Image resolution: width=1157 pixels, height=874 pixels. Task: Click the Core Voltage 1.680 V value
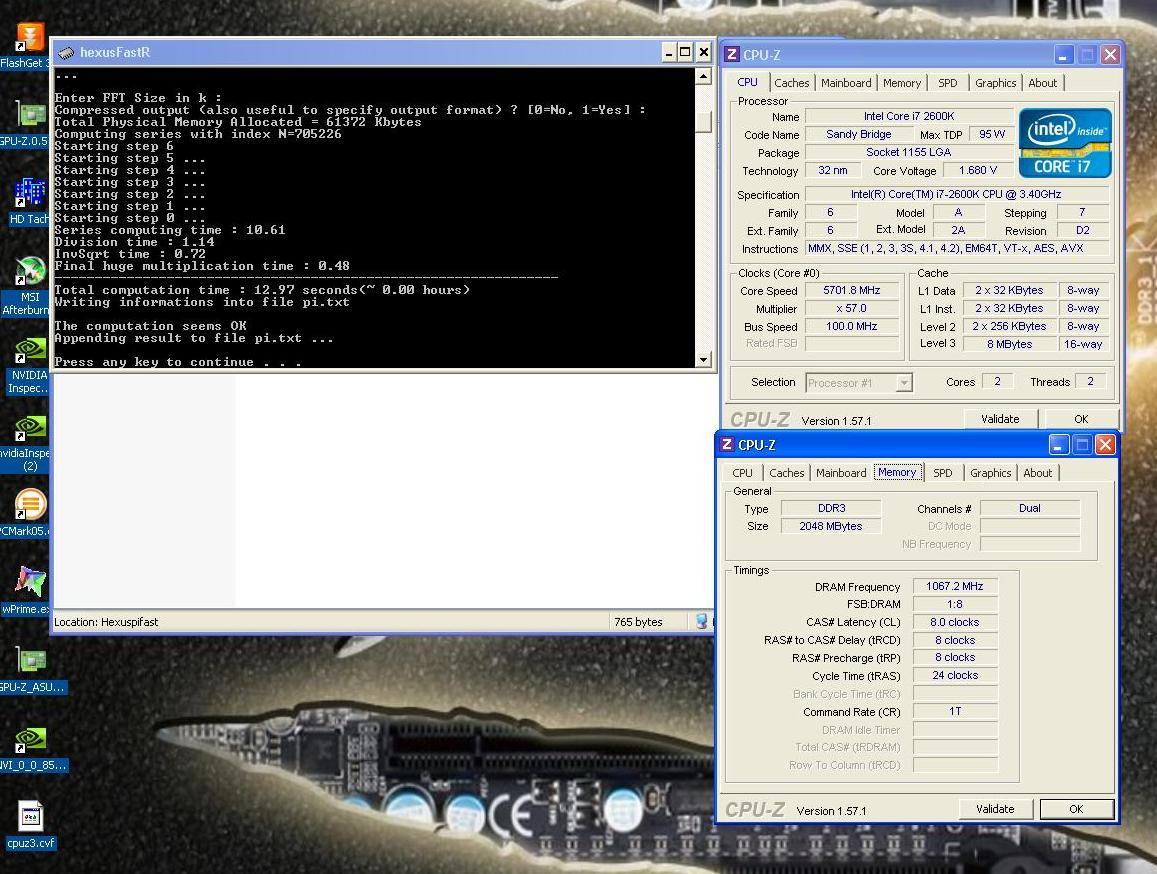click(x=978, y=171)
